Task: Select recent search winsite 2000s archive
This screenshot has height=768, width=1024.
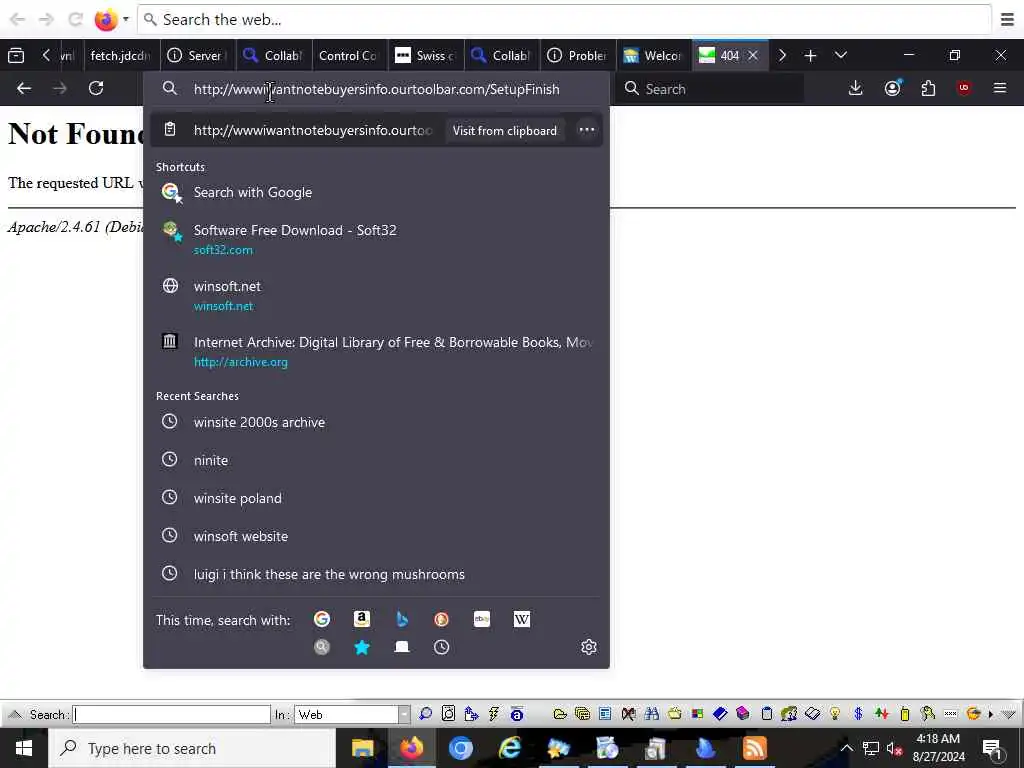Action: coord(376,422)
